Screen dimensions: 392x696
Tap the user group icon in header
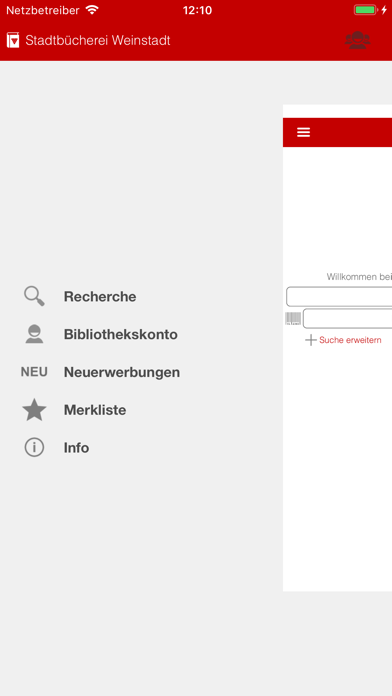coord(357,40)
